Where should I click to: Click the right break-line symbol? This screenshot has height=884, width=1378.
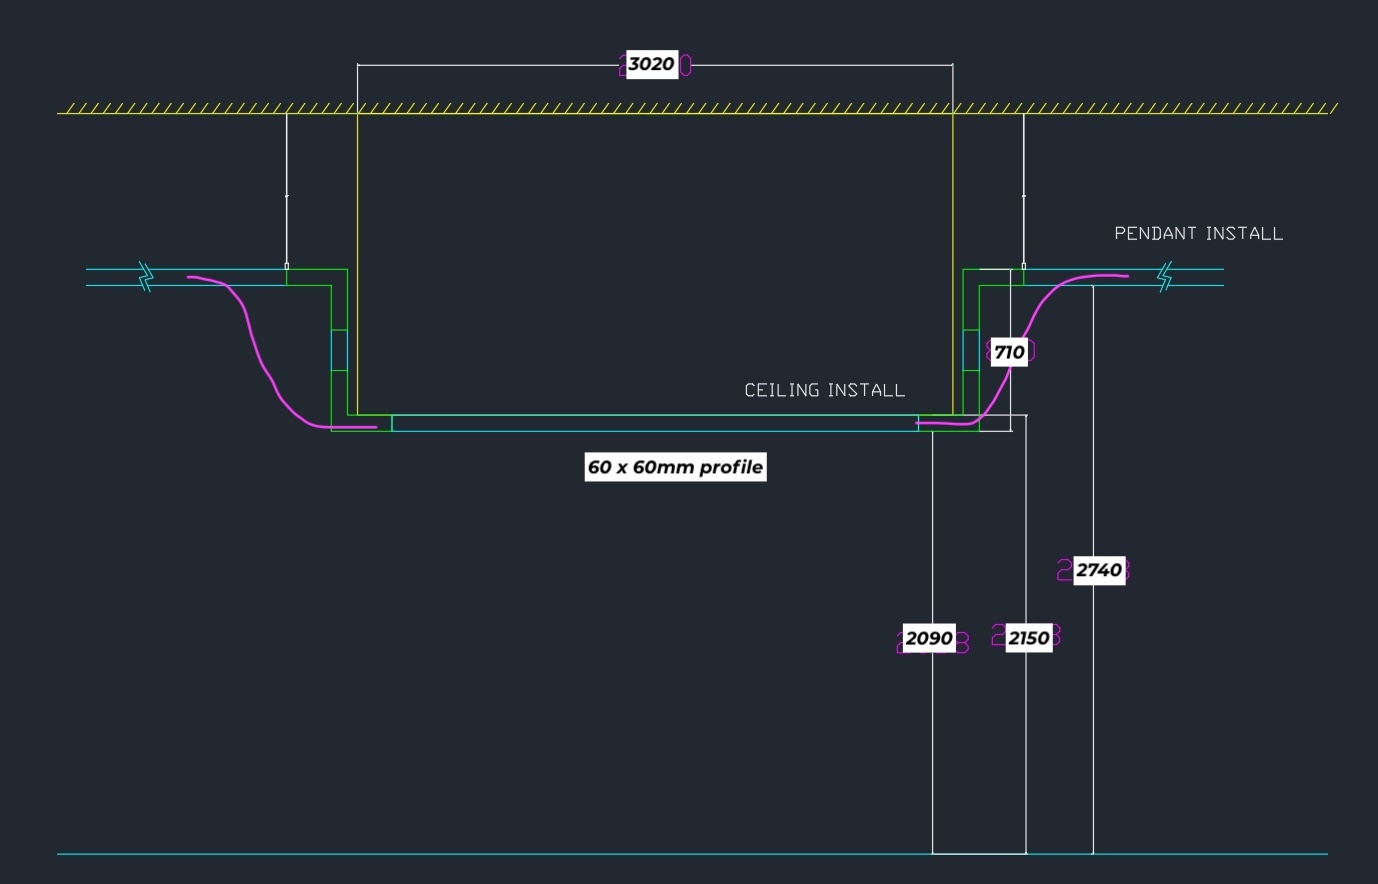click(x=1164, y=277)
